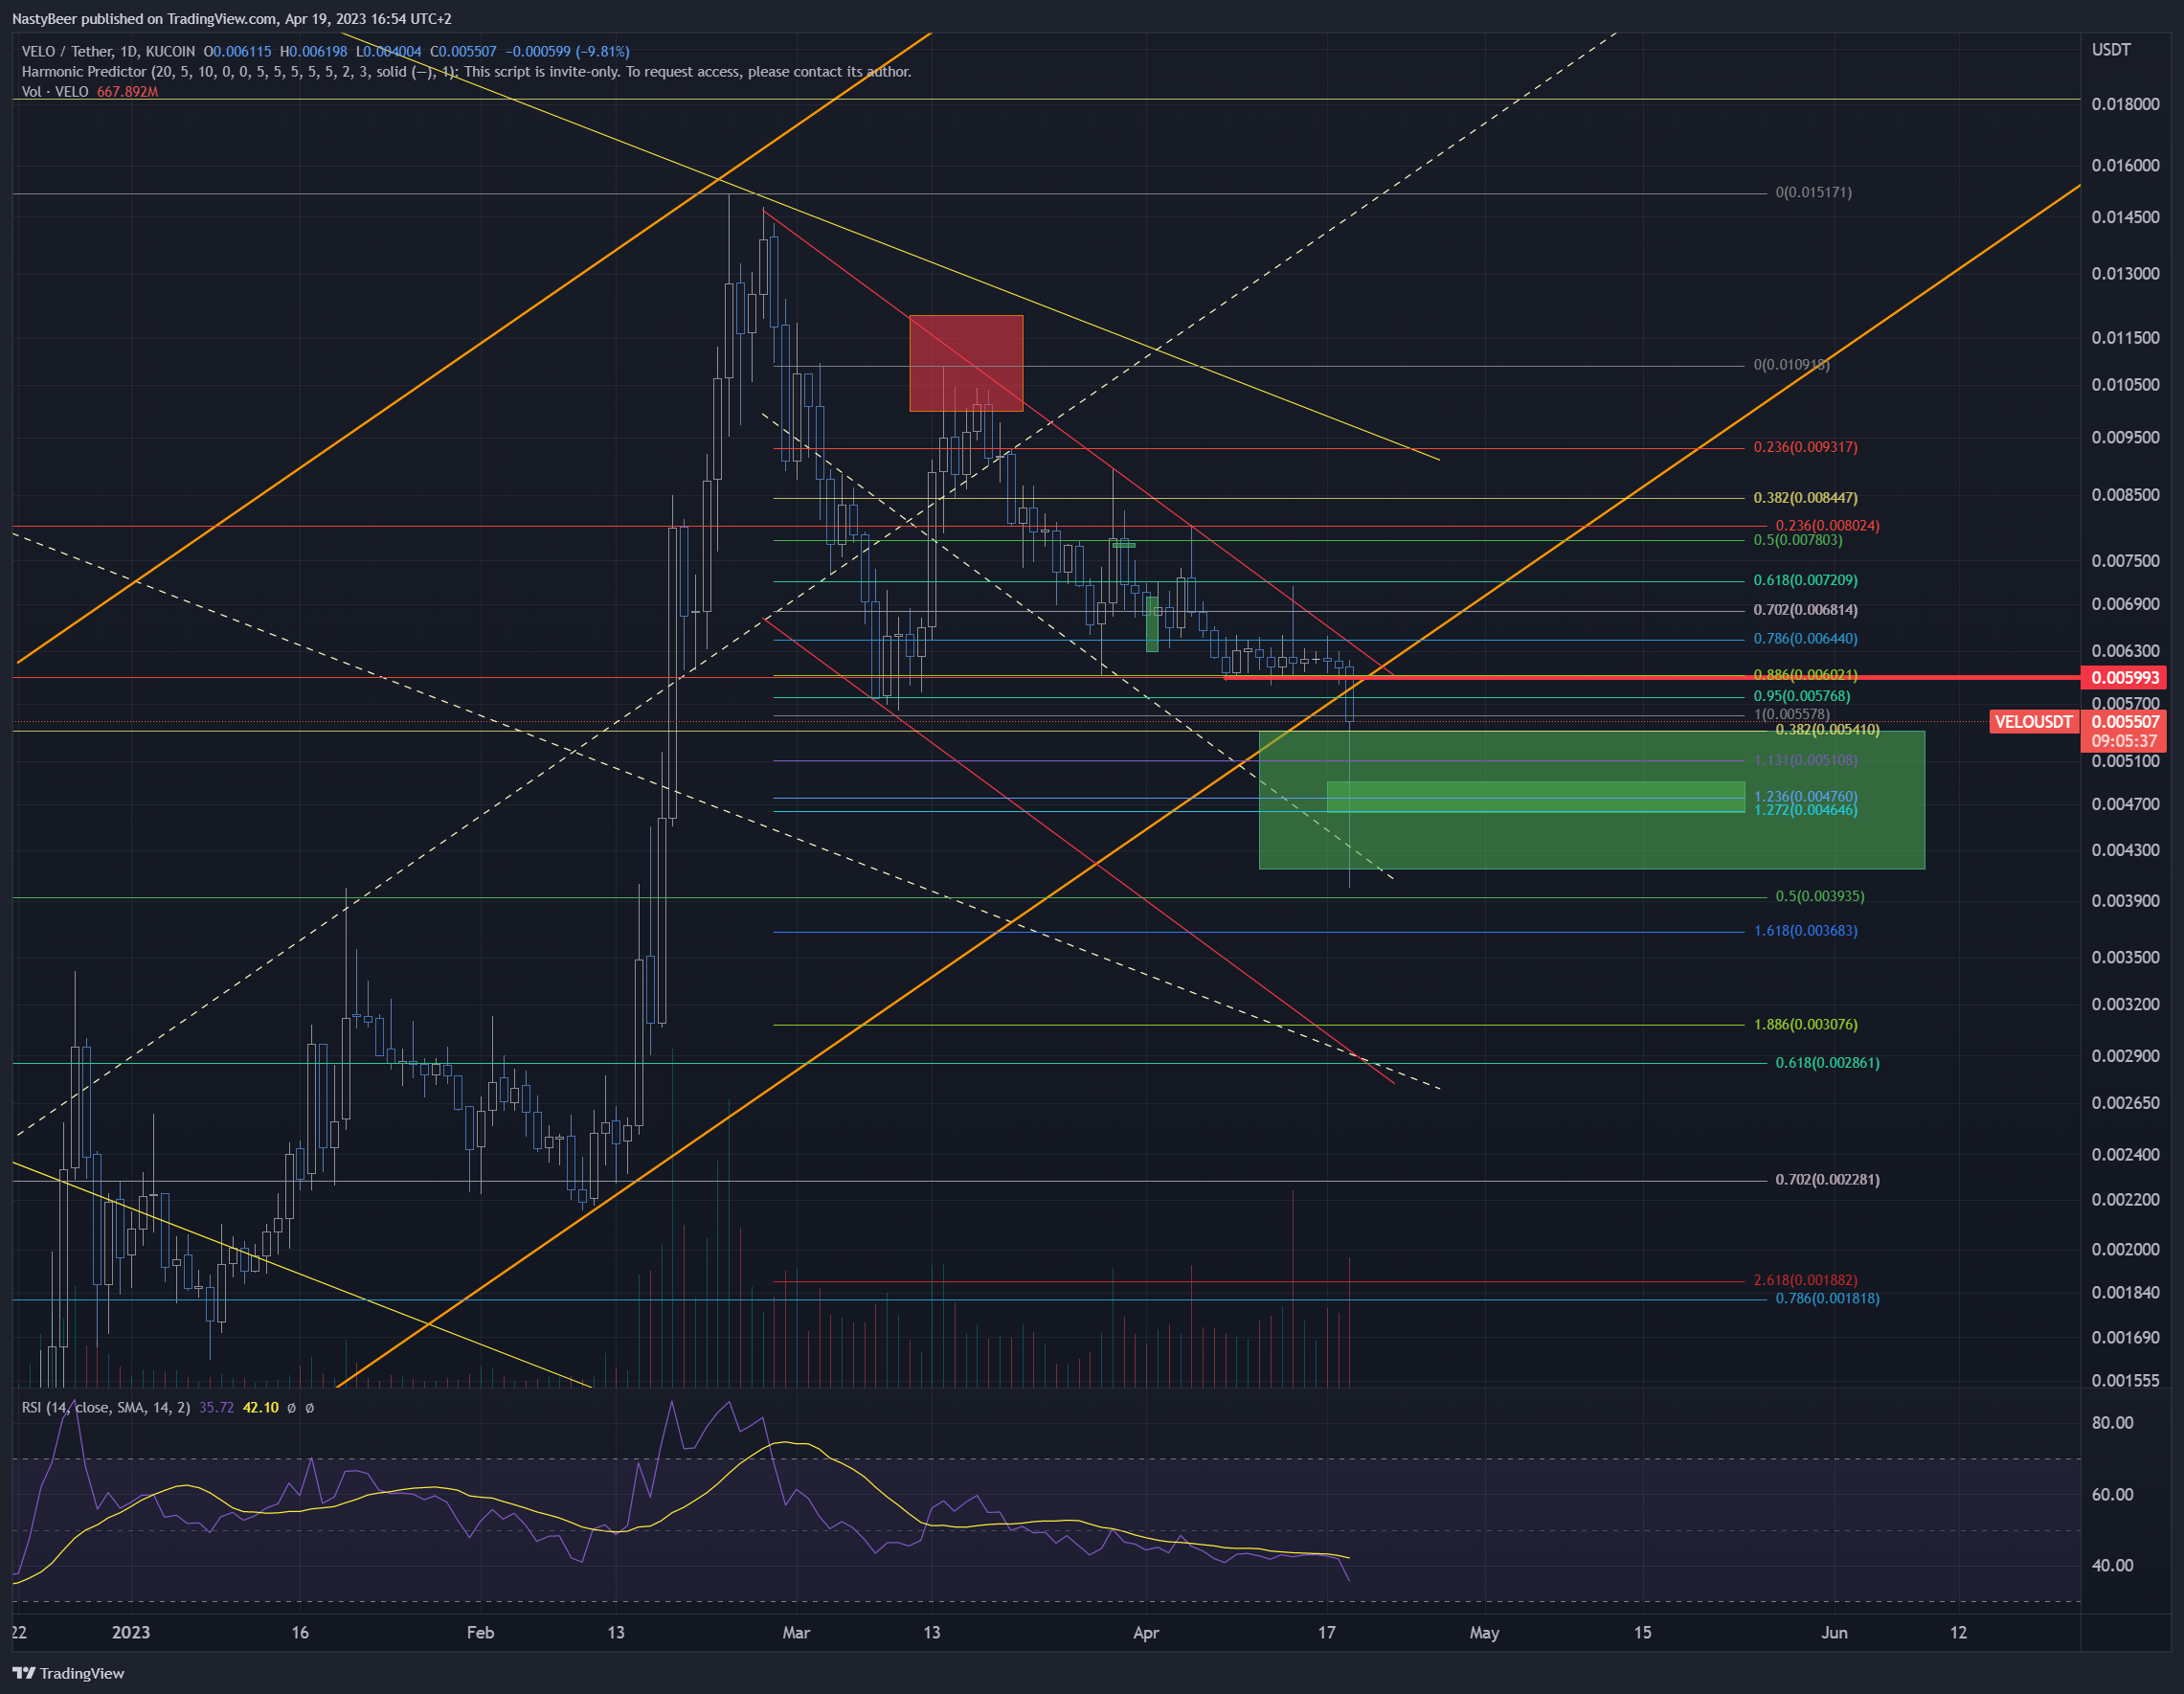Select the large green target zone rectangle
2184x1694 pixels.
point(1591,800)
